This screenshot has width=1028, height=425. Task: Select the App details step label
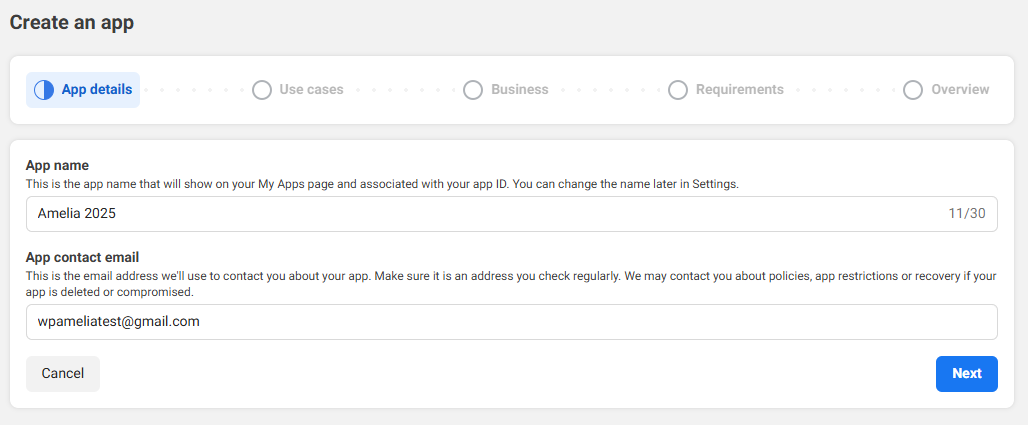[x=97, y=90]
